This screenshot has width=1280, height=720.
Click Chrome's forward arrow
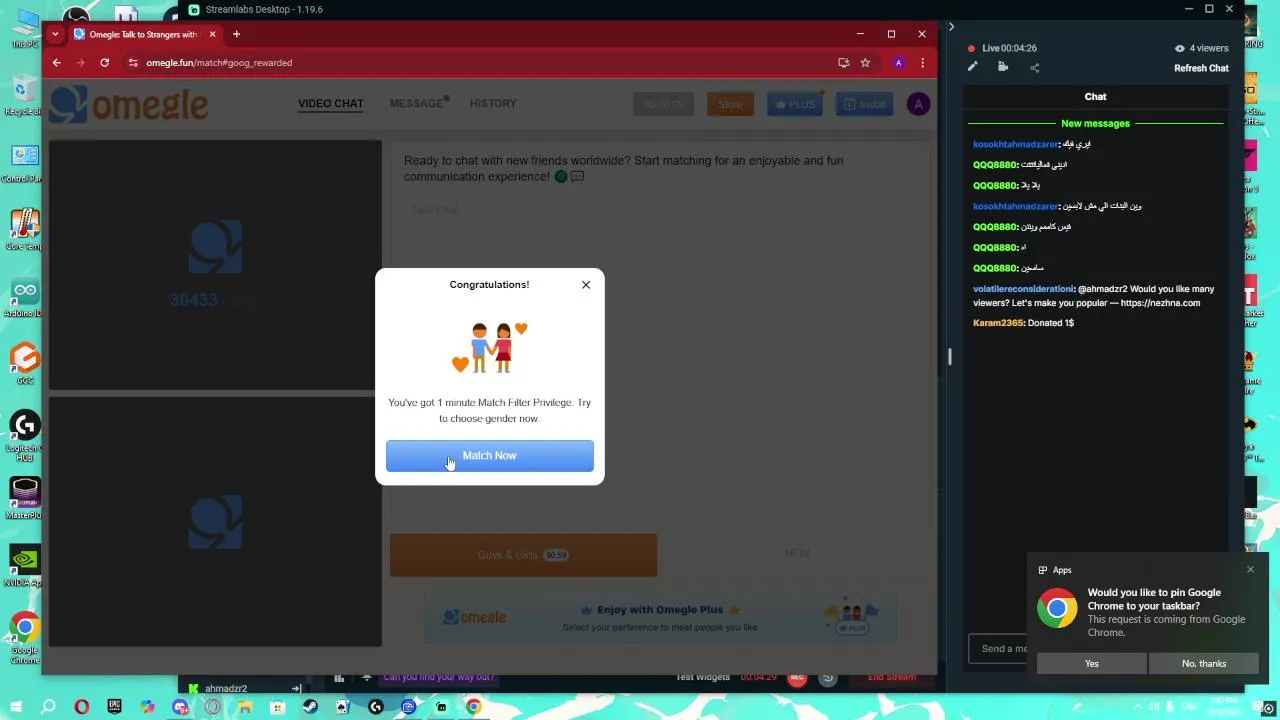click(x=80, y=62)
